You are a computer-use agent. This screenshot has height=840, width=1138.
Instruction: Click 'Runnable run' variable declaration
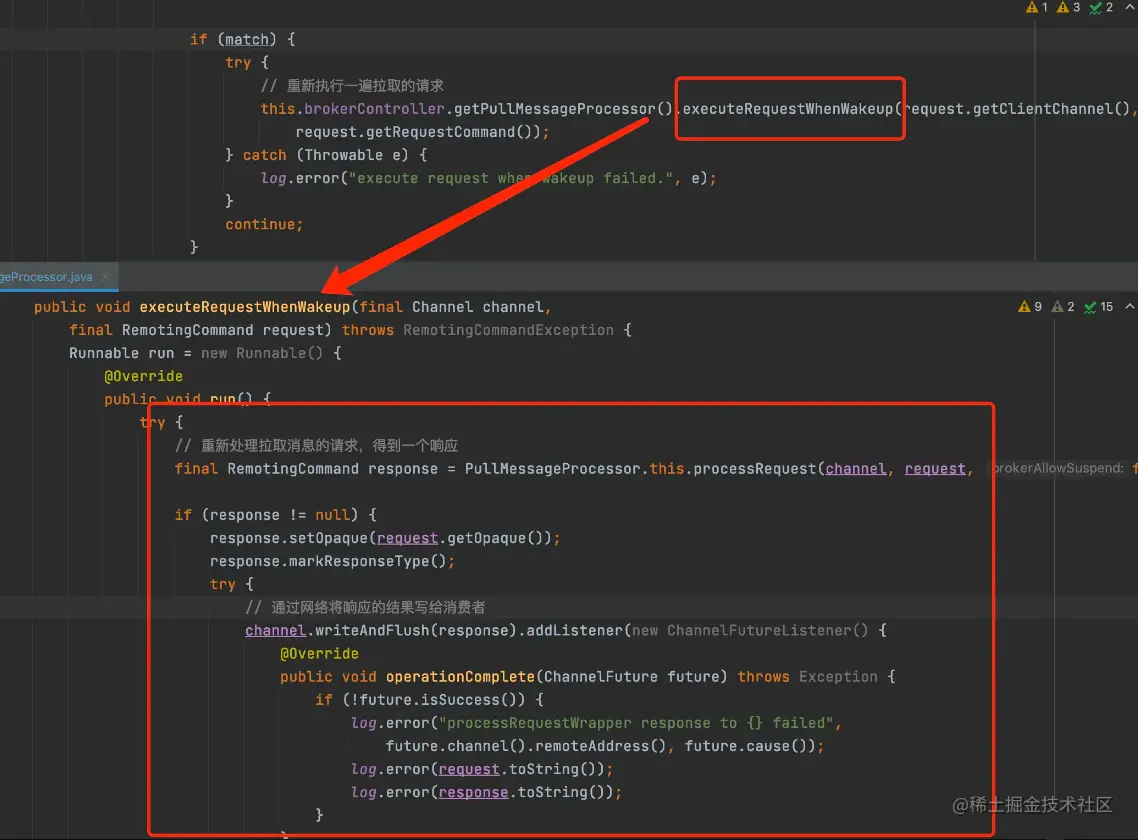coord(121,353)
